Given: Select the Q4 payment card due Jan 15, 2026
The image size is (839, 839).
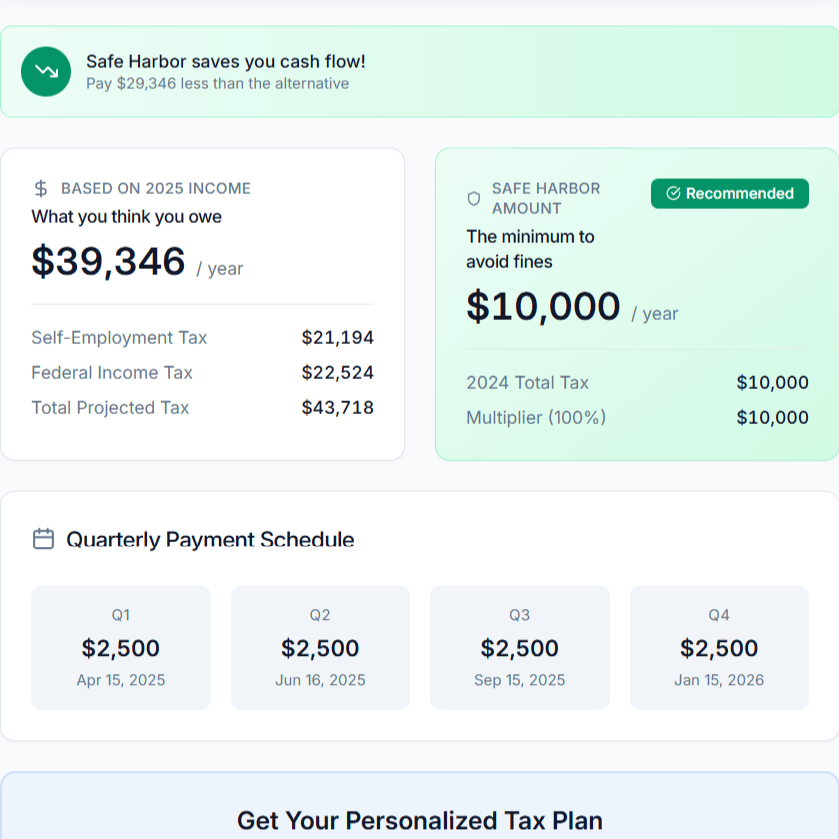Looking at the screenshot, I should tap(719, 648).
